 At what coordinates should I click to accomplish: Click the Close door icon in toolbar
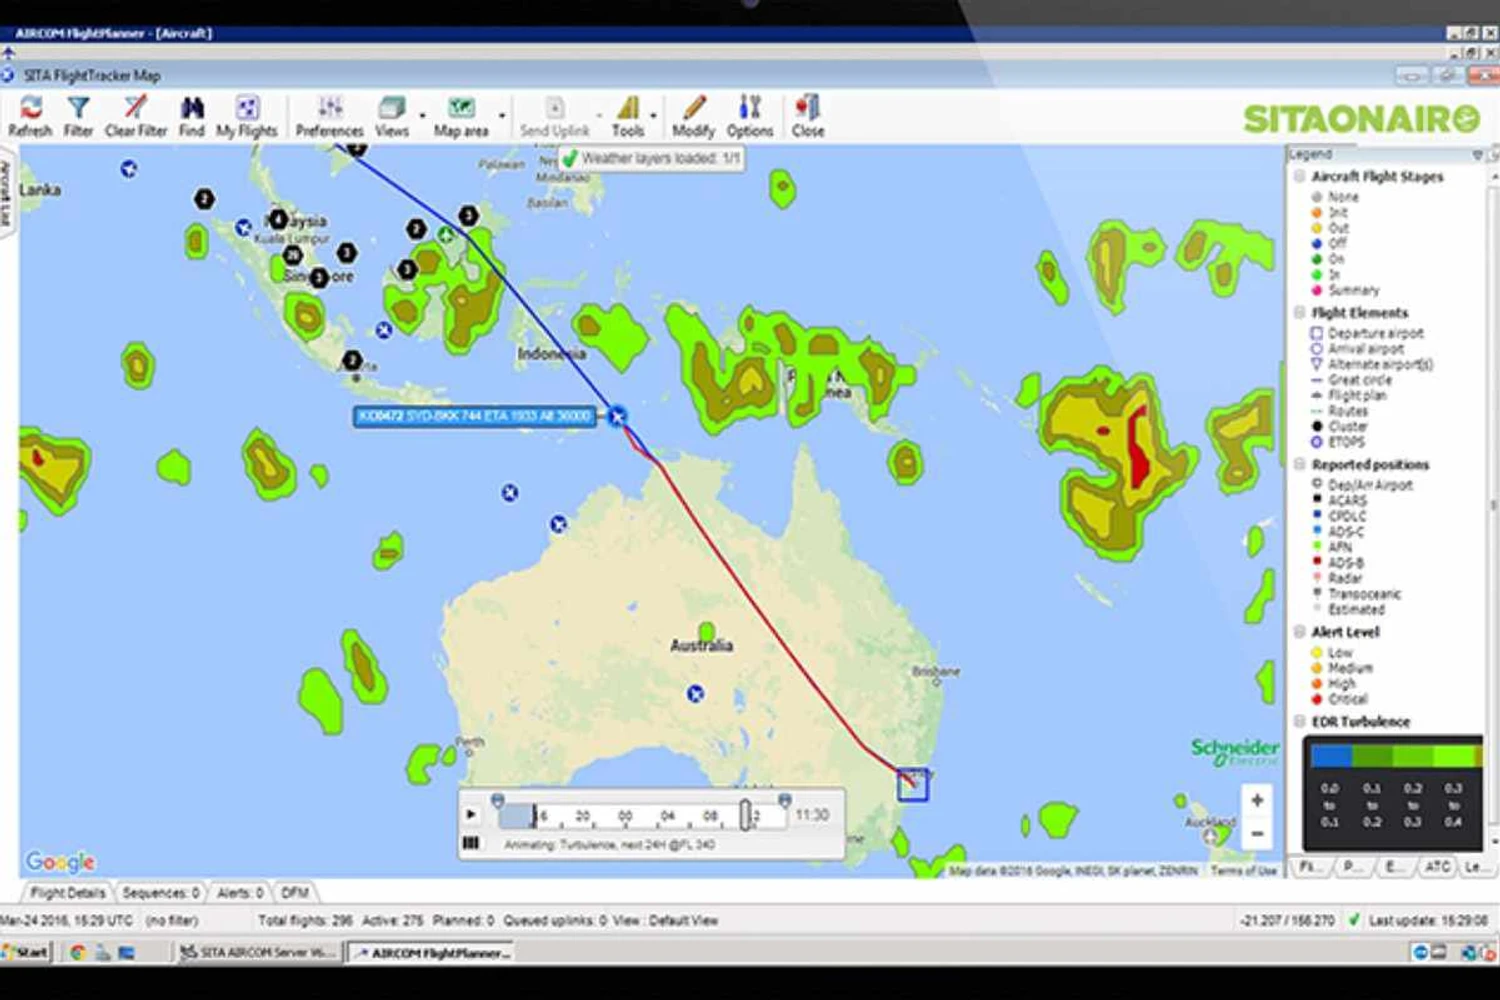(x=808, y=116)
